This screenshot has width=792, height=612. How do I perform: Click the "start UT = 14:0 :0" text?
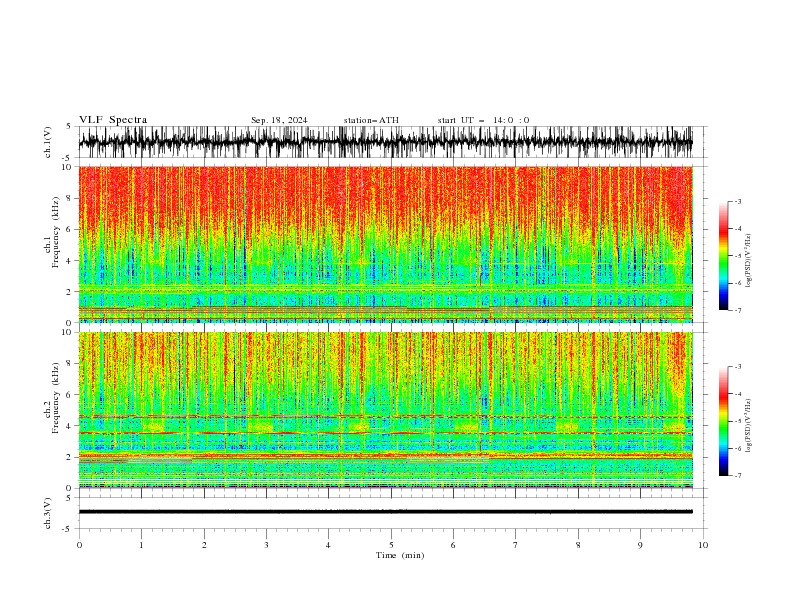(483, 120)
